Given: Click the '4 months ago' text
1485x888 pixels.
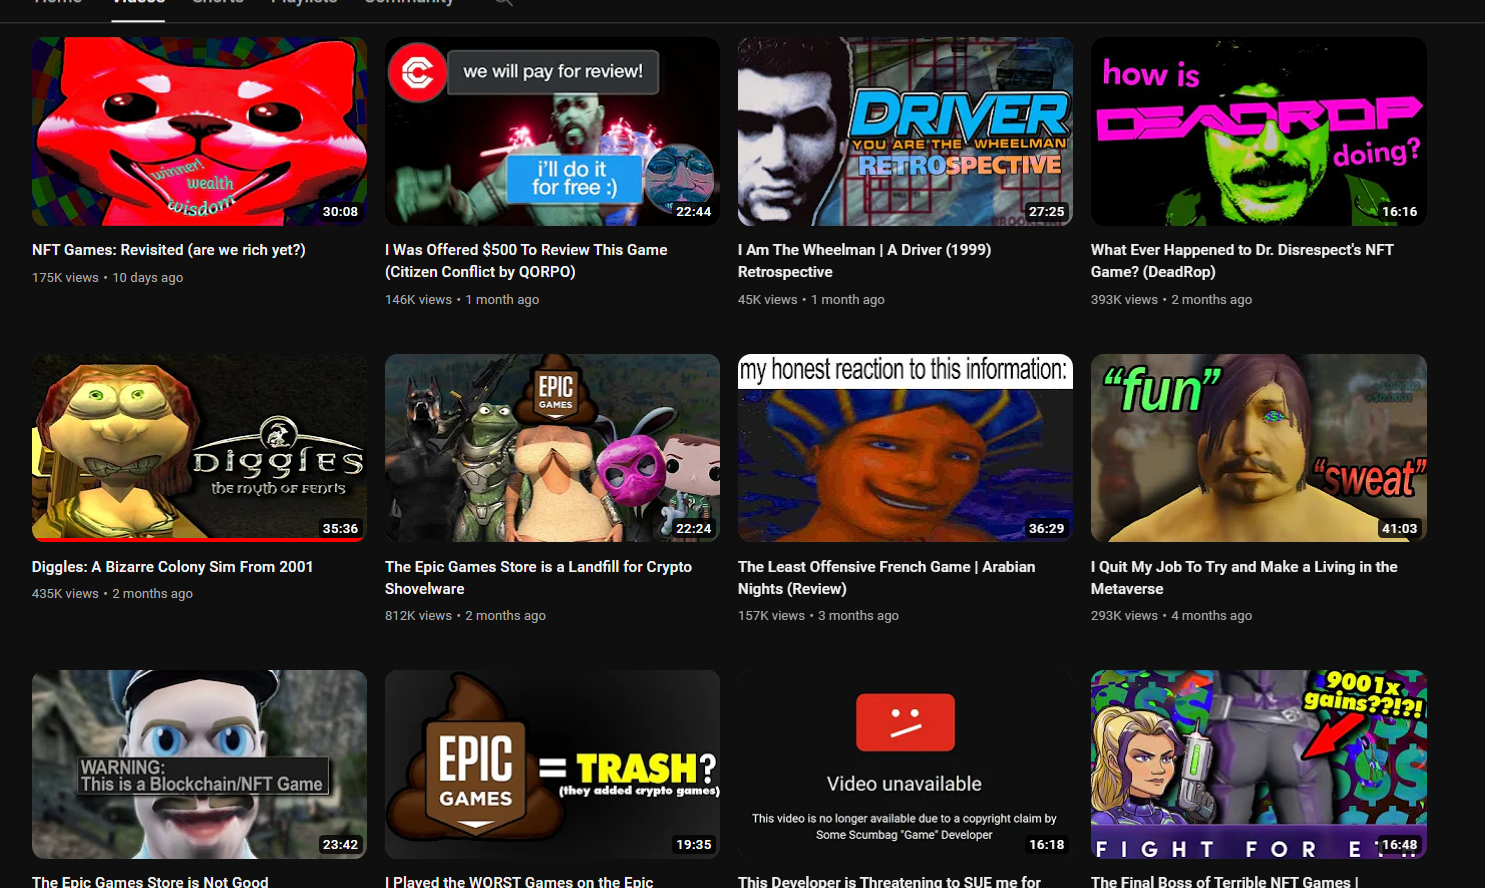Looking at the screenshot, I should coord(1211,616).
